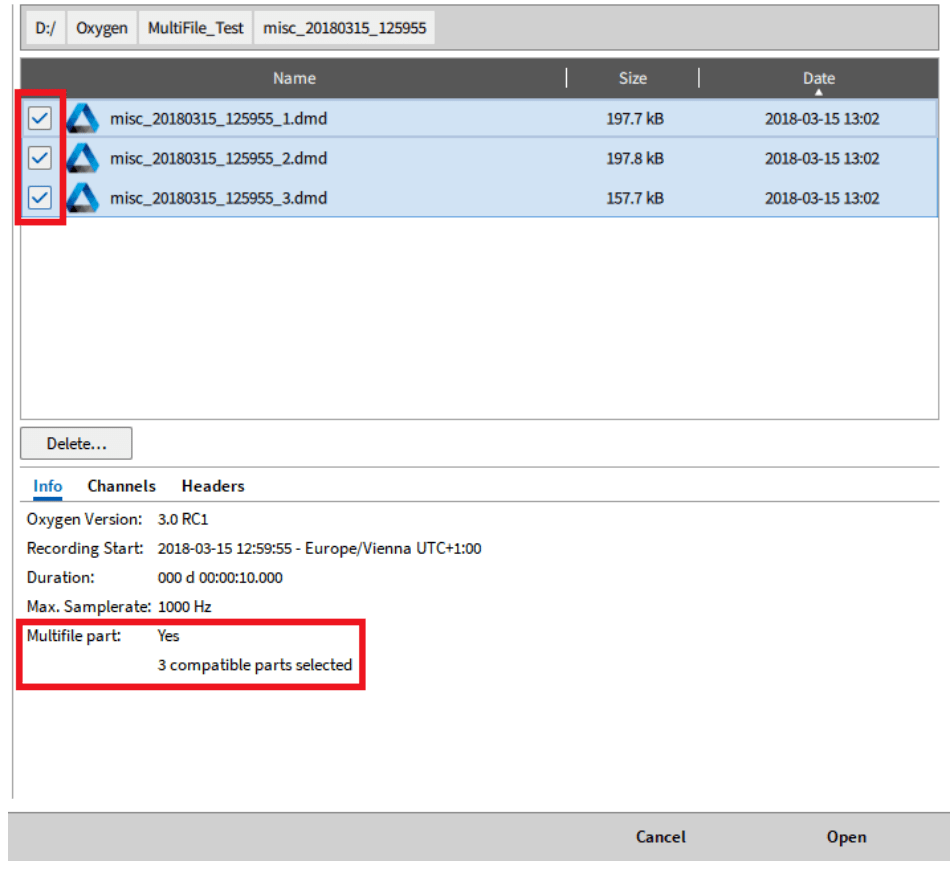
Task: Click the file icon of misc_20180315_125955_1.dmd
Action: [82, 119]
